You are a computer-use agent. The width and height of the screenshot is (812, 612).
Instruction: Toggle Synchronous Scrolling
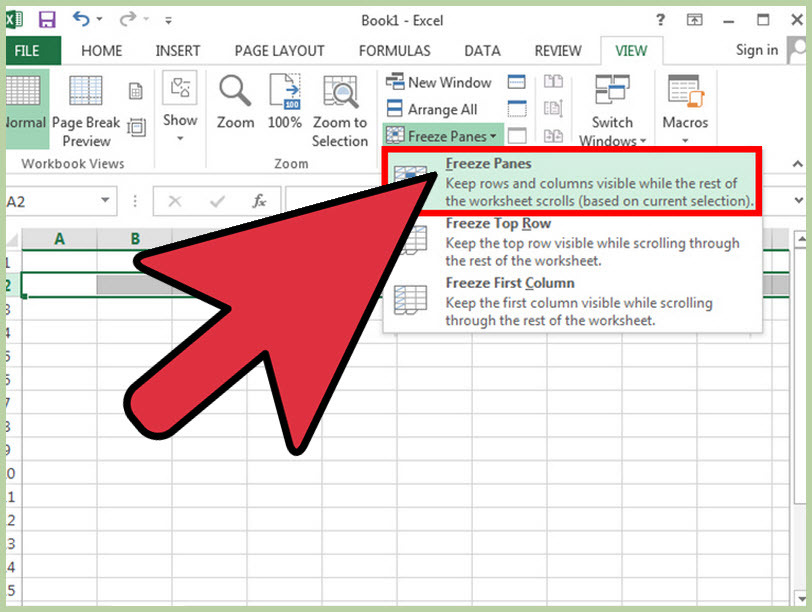coord(553,108)
